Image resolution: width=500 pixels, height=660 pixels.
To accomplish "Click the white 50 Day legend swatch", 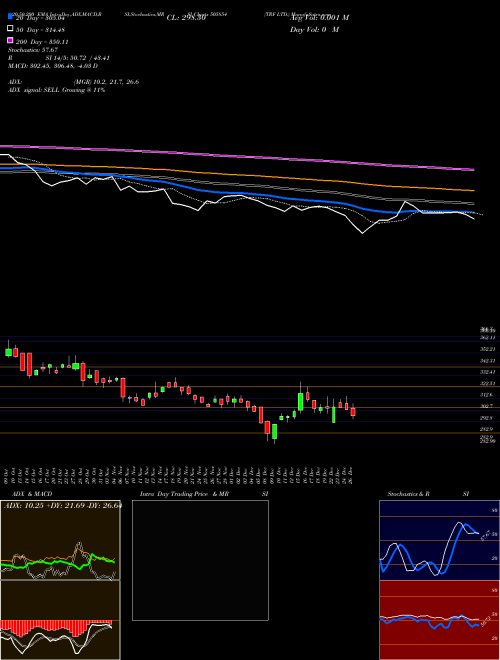I will pyautogui.click(x=10, y=29).
